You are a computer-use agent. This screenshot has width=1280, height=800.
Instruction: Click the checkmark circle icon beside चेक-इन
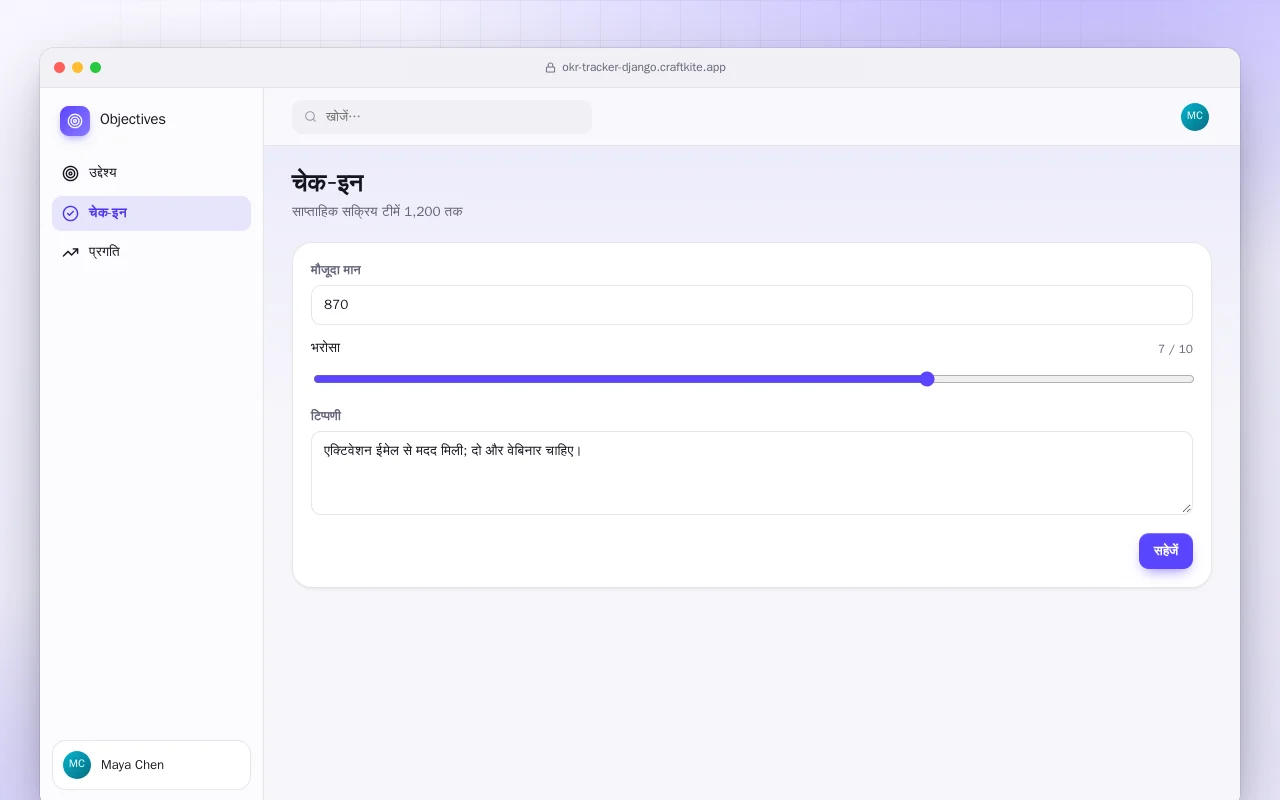point(70,213)
